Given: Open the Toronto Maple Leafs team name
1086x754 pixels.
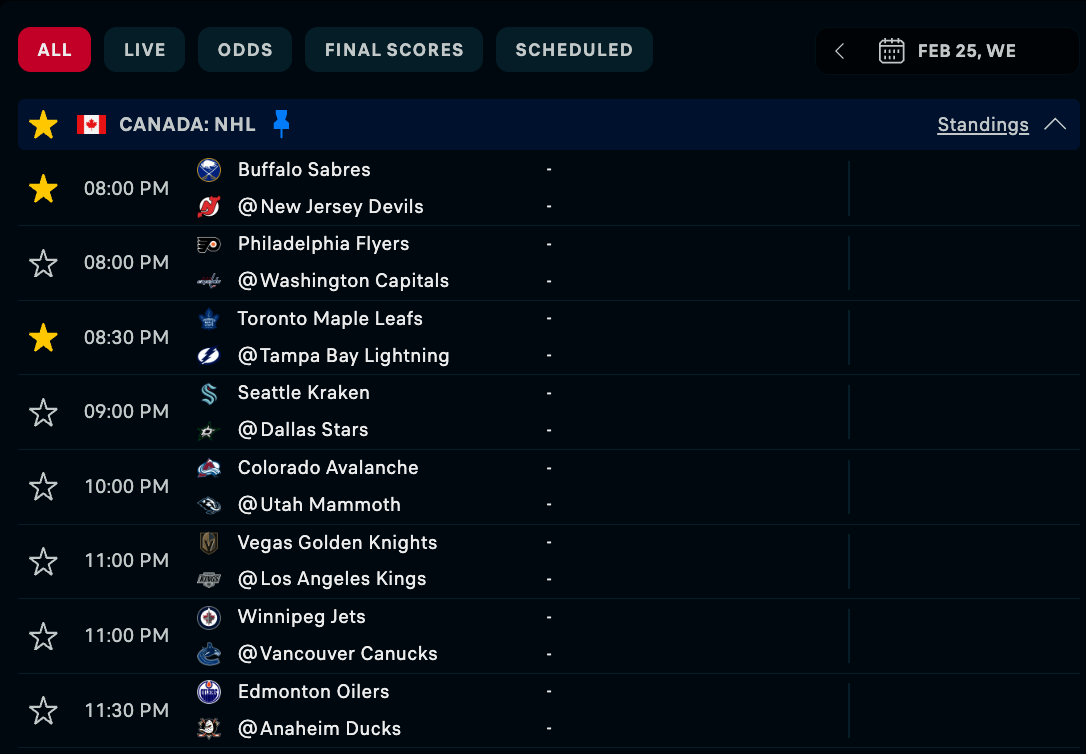Looking at the screenshot, I should tap(330, 318).
